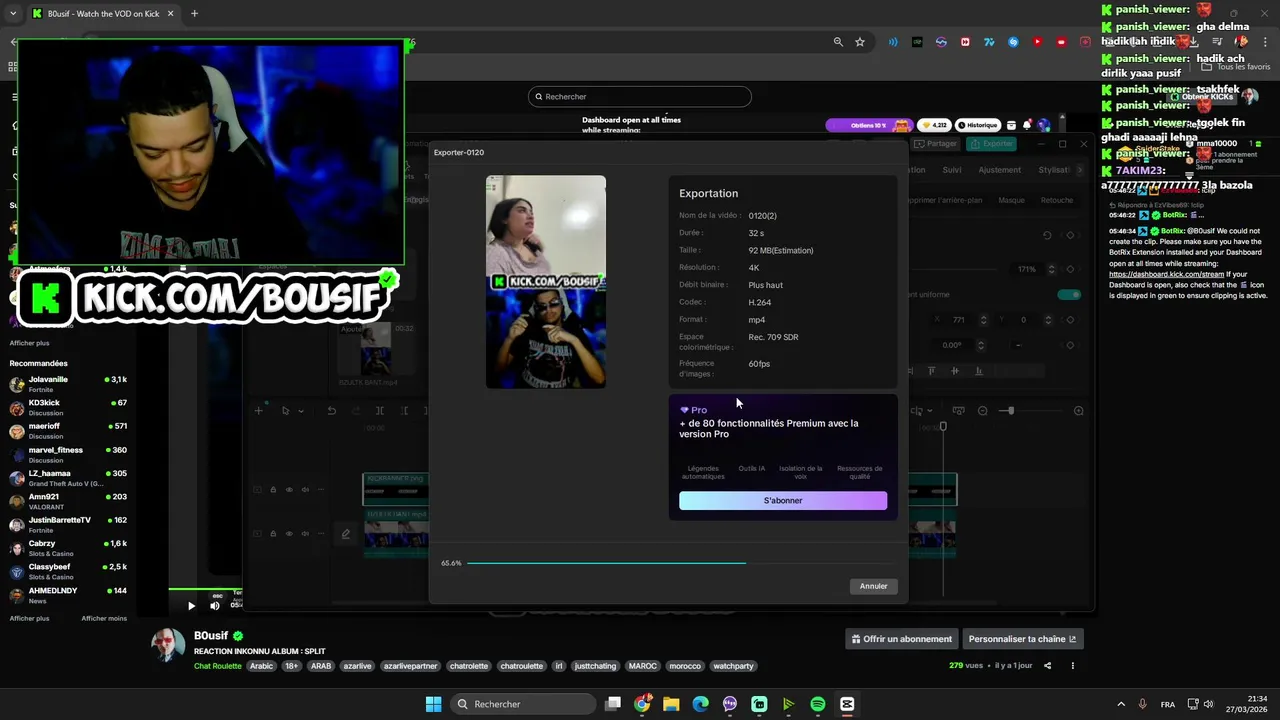Click the pencil cover edit button
This screenshot has width=1280, height=720.
point(346,534)
